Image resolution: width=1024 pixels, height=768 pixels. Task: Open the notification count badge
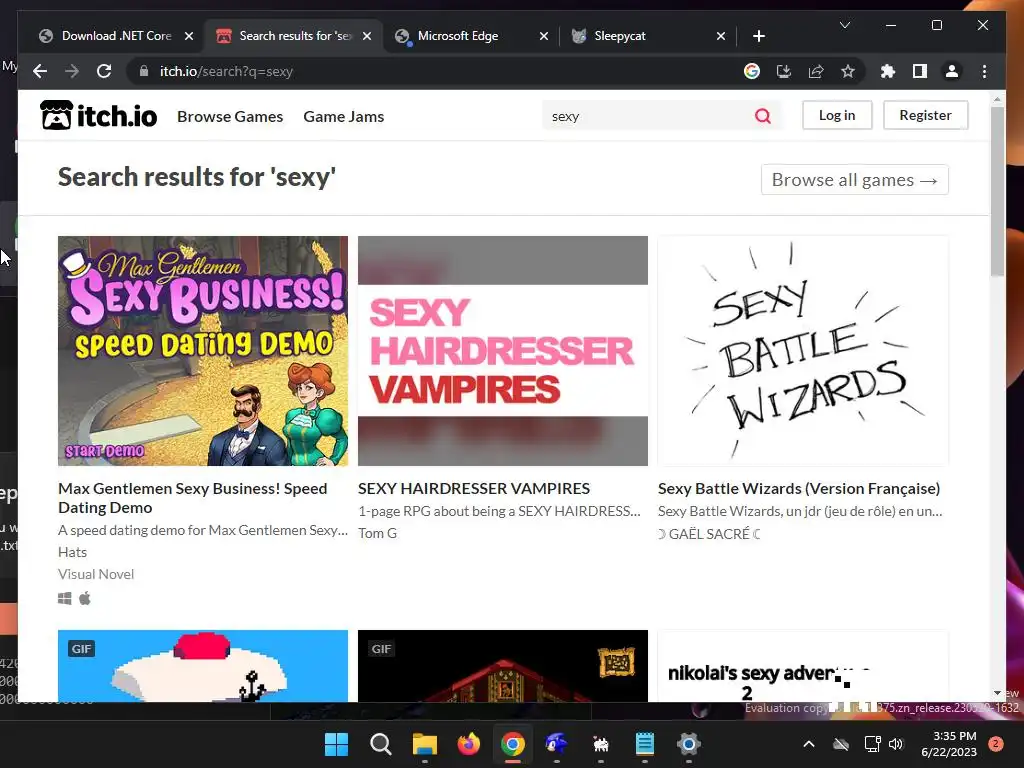point(996,744)
